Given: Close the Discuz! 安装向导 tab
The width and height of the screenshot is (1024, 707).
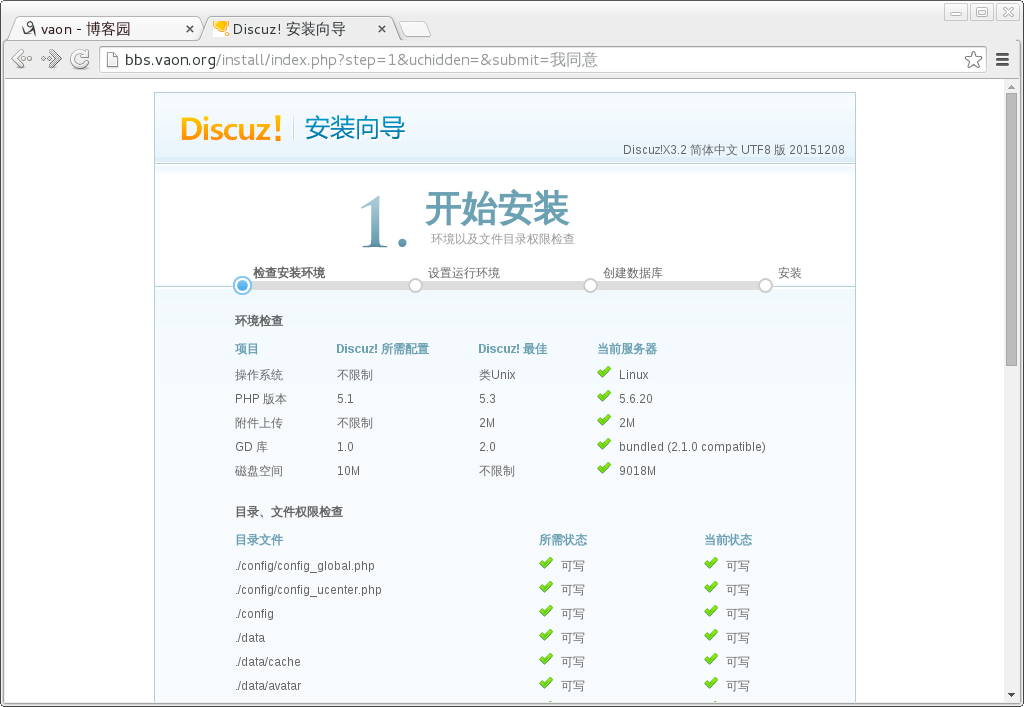Looking at the screenshot, I should pos(381,29).
